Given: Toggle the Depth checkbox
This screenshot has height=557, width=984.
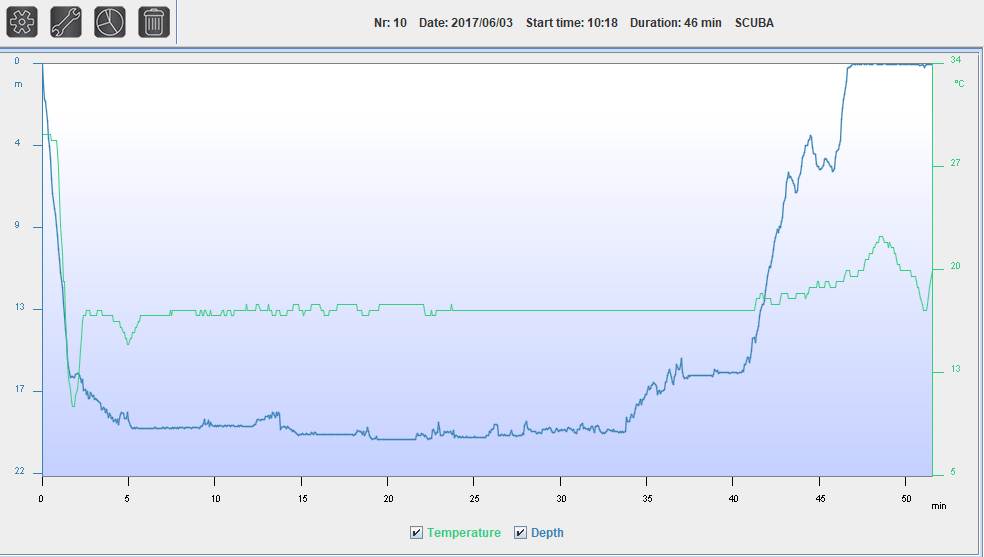Looking at the screenshot, I should (520, 533).
